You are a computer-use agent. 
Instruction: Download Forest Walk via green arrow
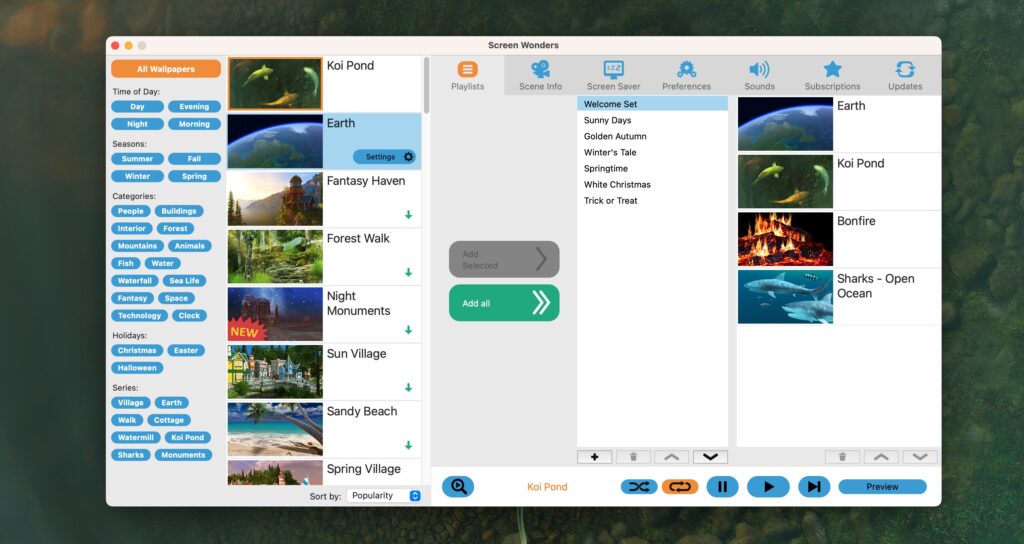[x=408, y=272]
